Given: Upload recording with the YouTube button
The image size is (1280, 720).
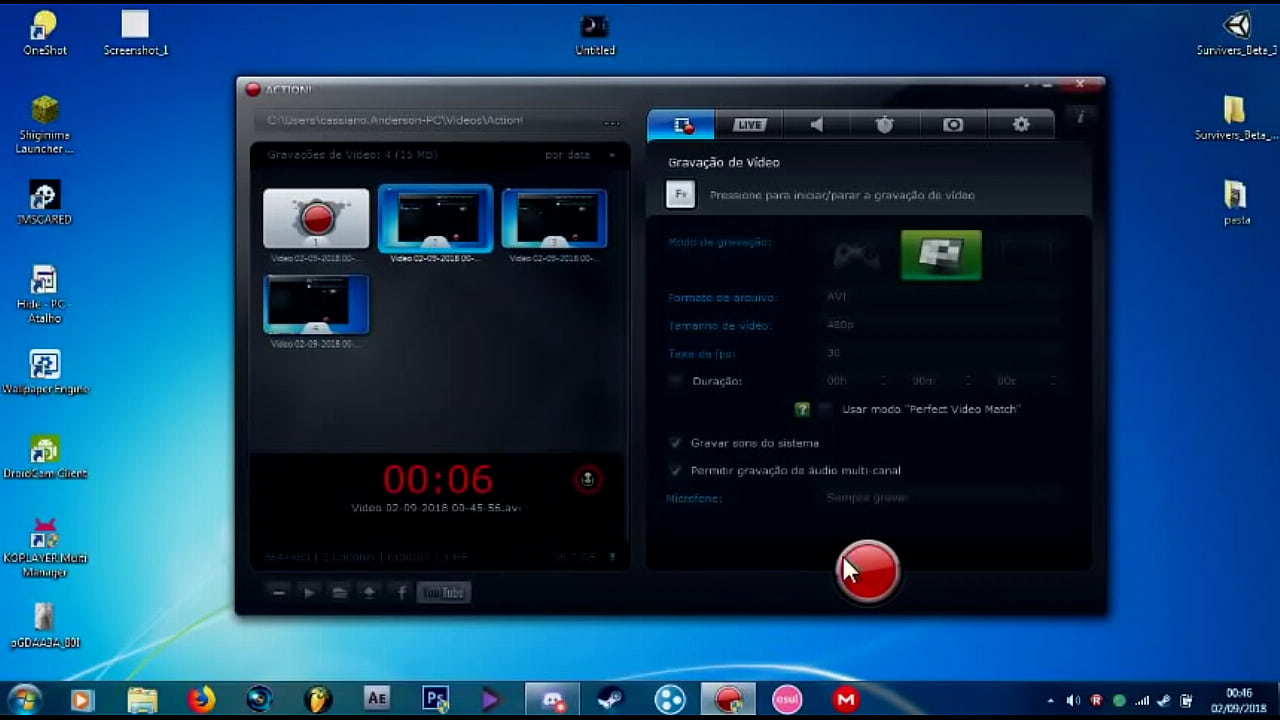Looking at the screenshot, I should (443, 593).
